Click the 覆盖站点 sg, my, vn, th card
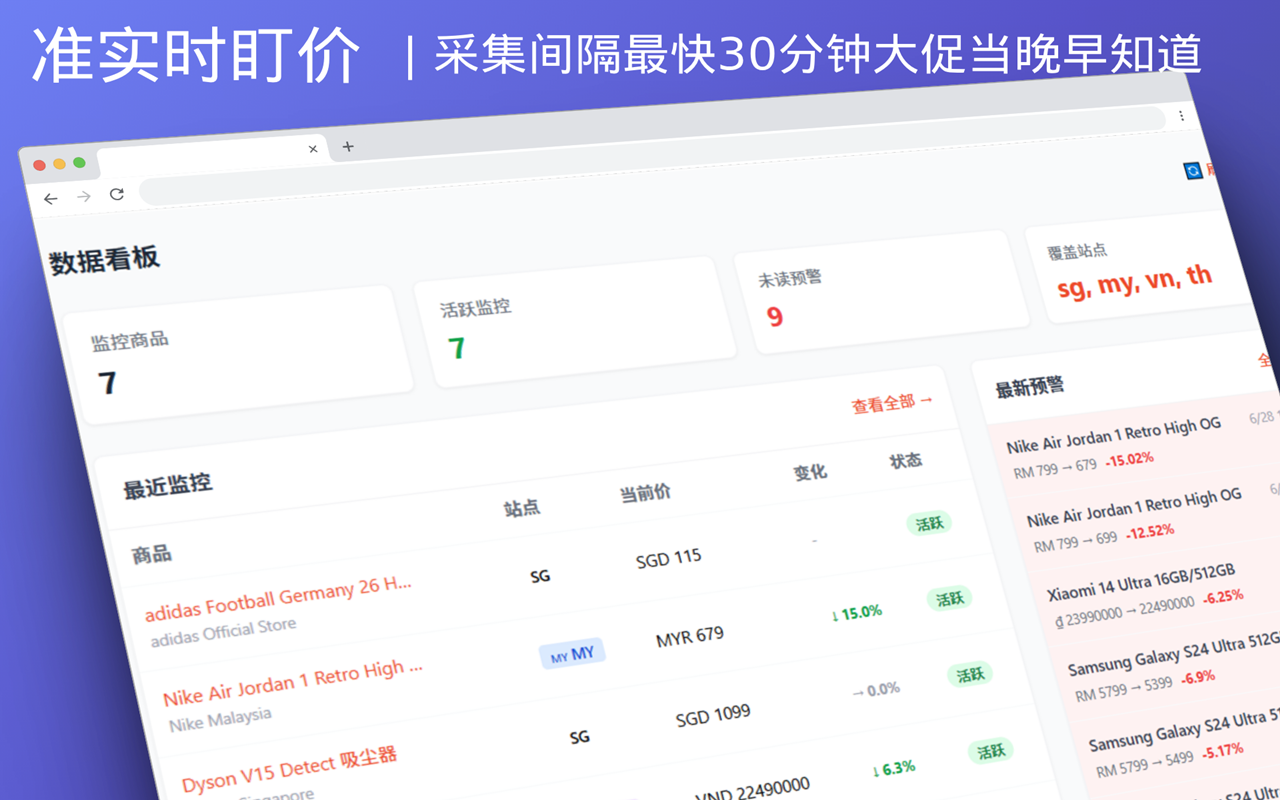This screenshot has height=800, width=1280. coord(1140,268)
